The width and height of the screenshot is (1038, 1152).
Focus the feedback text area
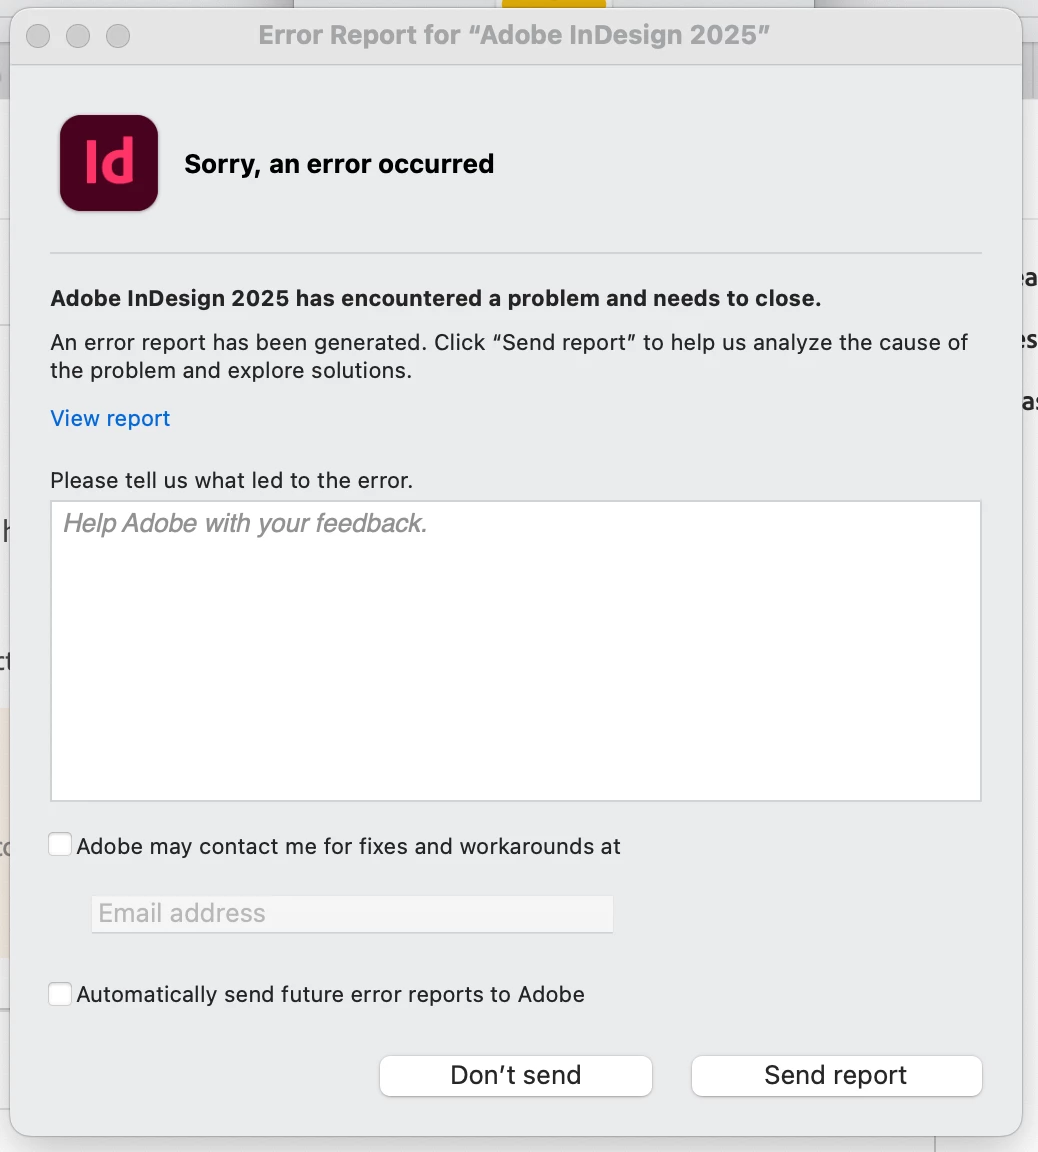516,651
